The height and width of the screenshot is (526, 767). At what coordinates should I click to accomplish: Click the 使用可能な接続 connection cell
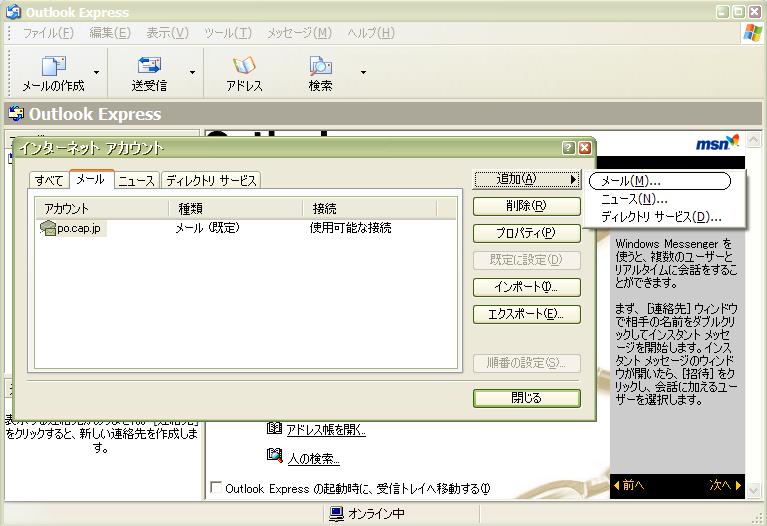(351, 228)
